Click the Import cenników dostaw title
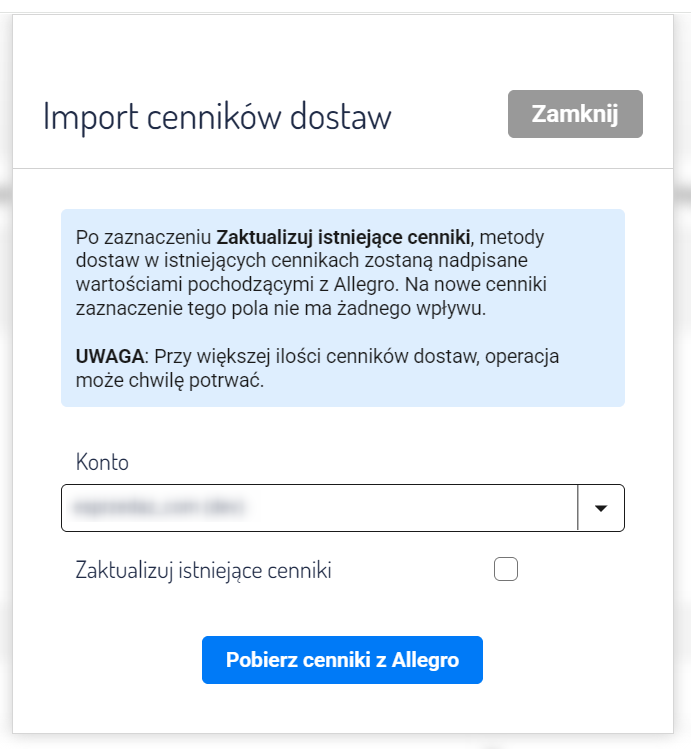Screen dimensions: 691x749 [x=217, y=116]
